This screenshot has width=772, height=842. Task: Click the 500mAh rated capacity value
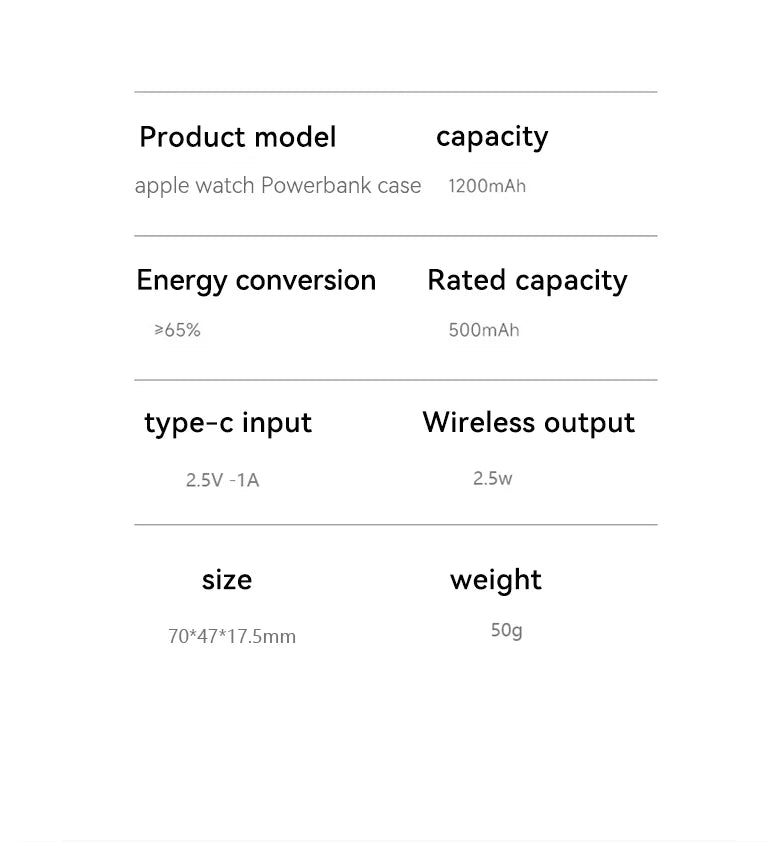click(x=484, y=330)
